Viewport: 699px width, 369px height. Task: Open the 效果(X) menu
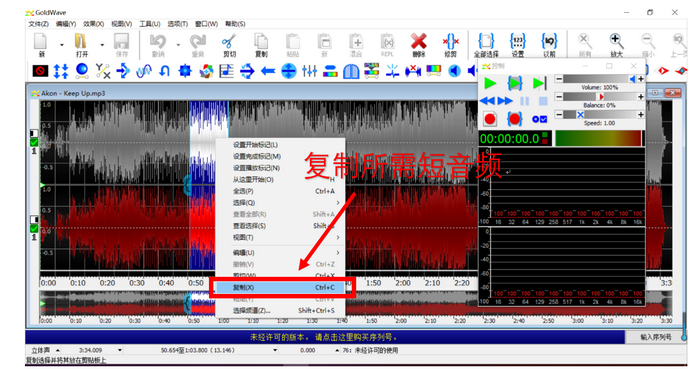93,24
